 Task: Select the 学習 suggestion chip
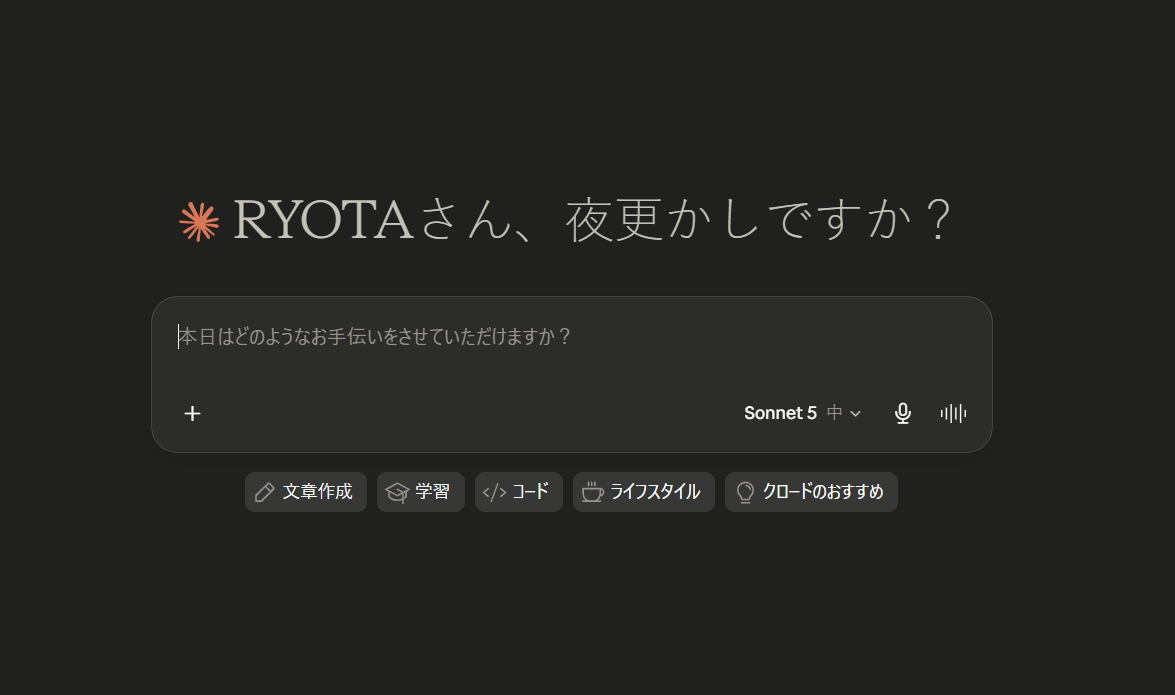point(420,492)
